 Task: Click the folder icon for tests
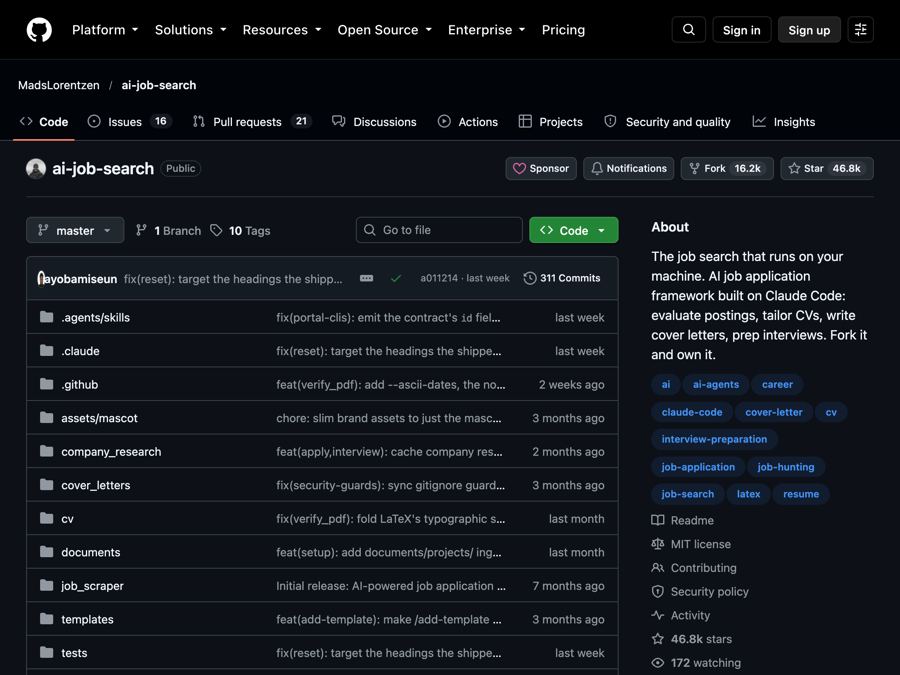46,653
